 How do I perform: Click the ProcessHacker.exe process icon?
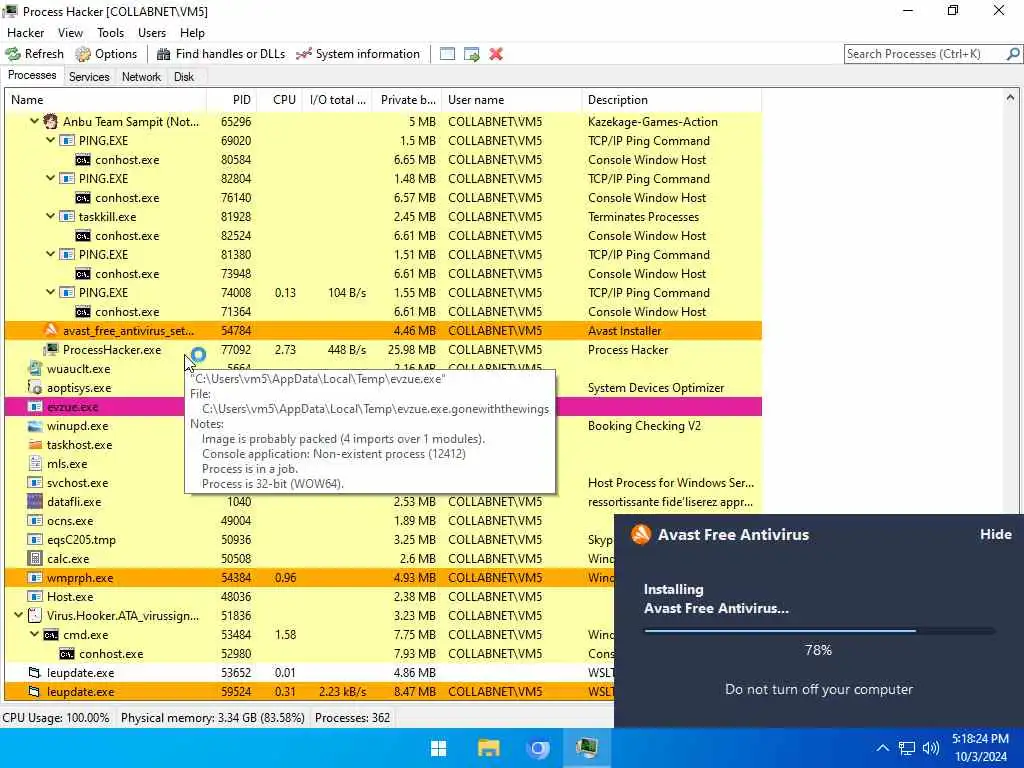pos(50,349)
